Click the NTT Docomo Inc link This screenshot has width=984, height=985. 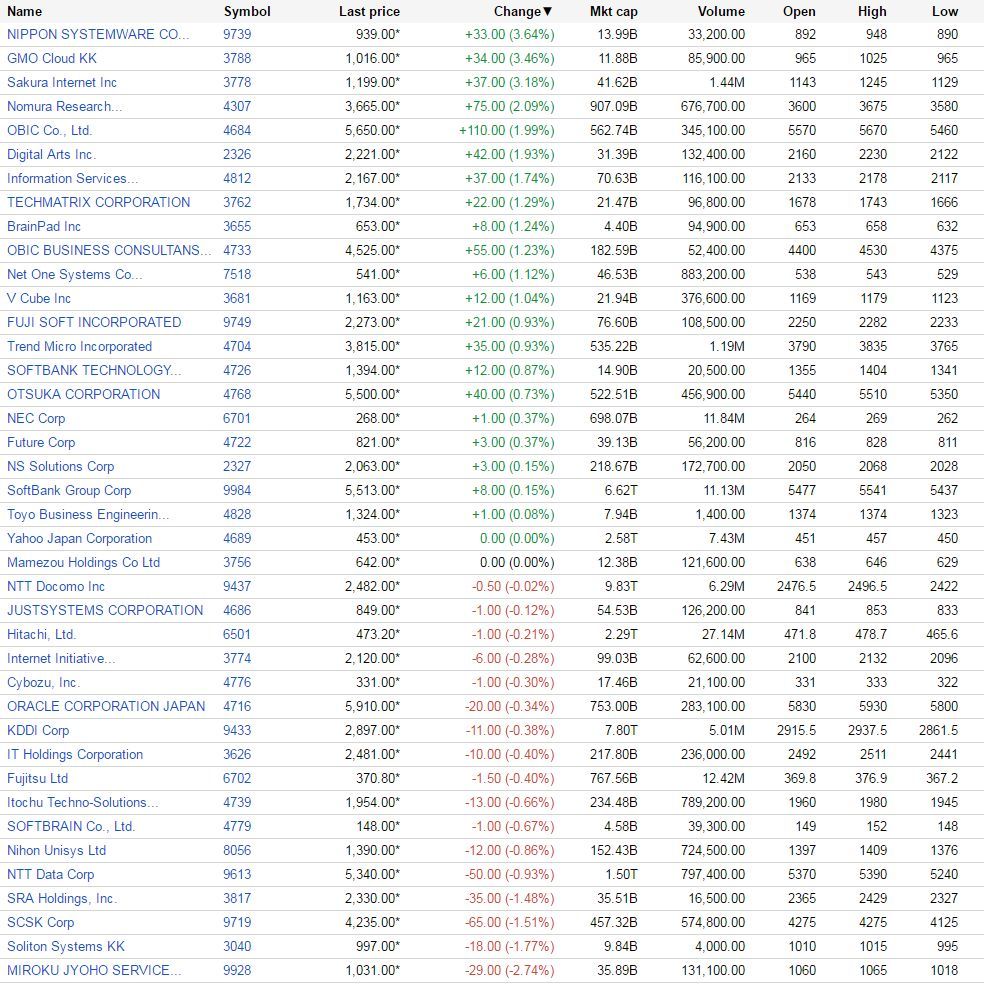[56, 586]
